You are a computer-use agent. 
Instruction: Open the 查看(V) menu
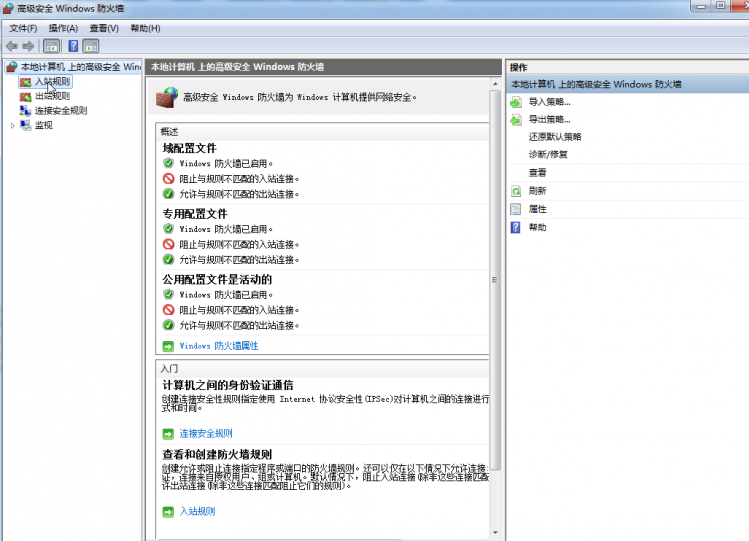pos(104,28)
